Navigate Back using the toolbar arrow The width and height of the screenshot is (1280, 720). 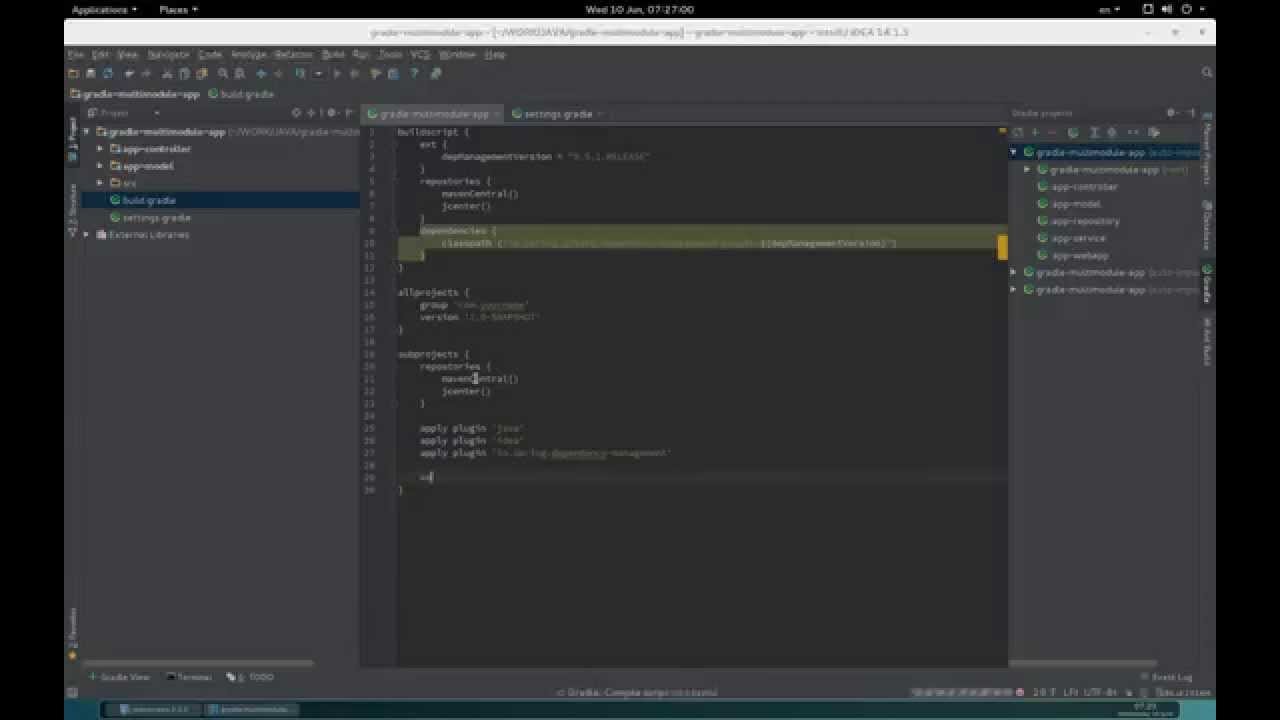coord(261,73)
